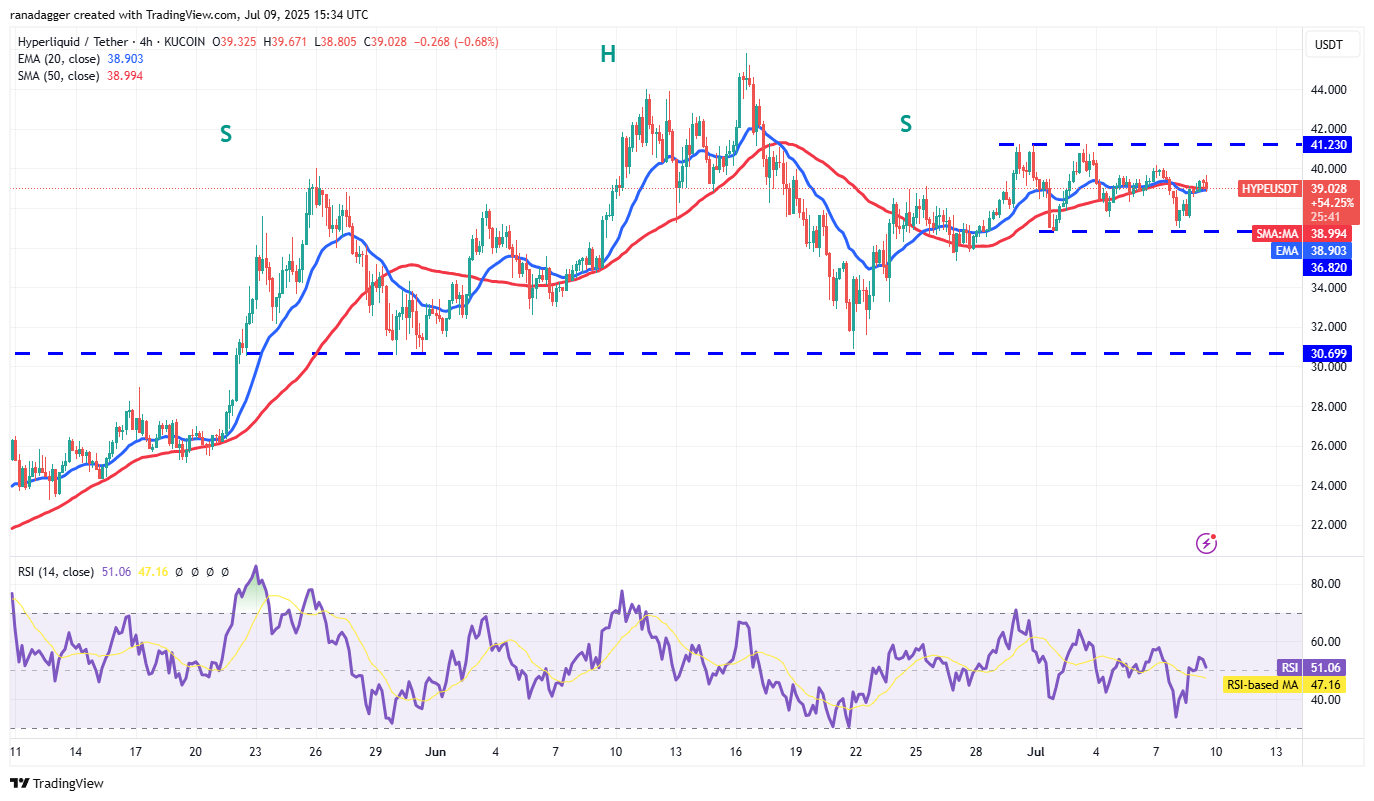1374x801 pixels.
Task: Select the left shoulder "S" annotation
Action: coord(227,134)
